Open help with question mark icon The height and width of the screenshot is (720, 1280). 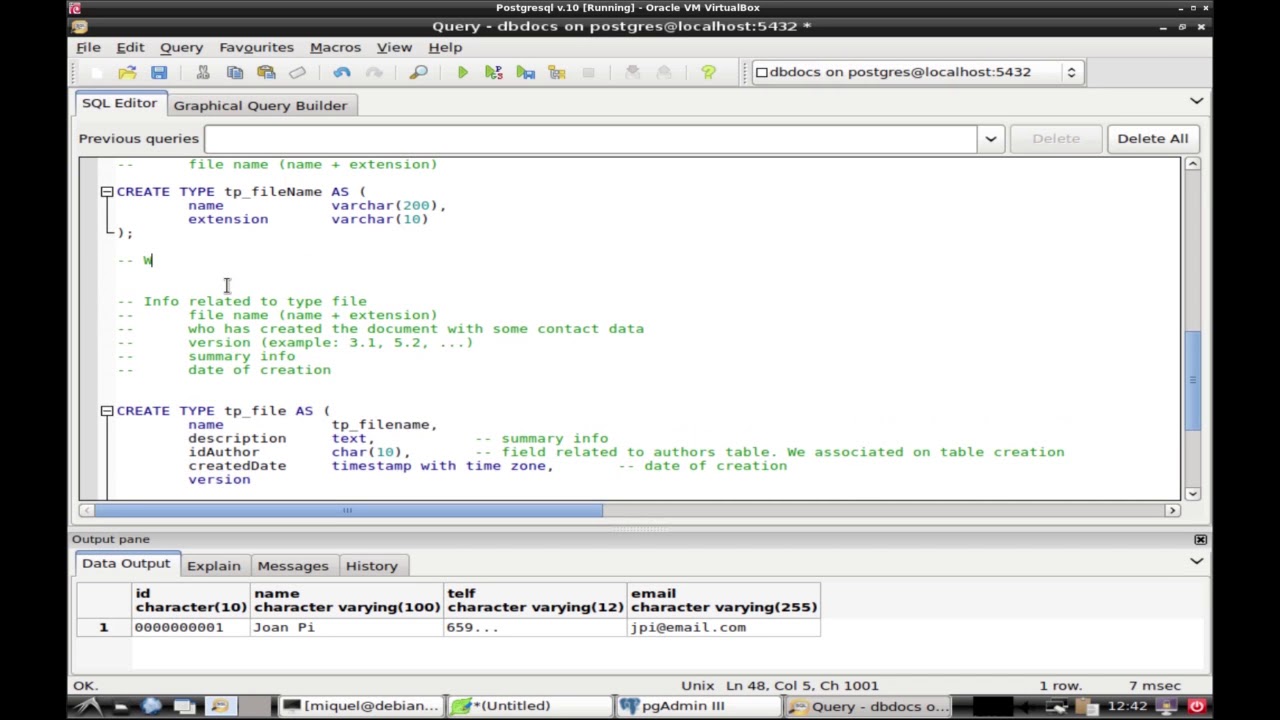(x=708, y=72)
